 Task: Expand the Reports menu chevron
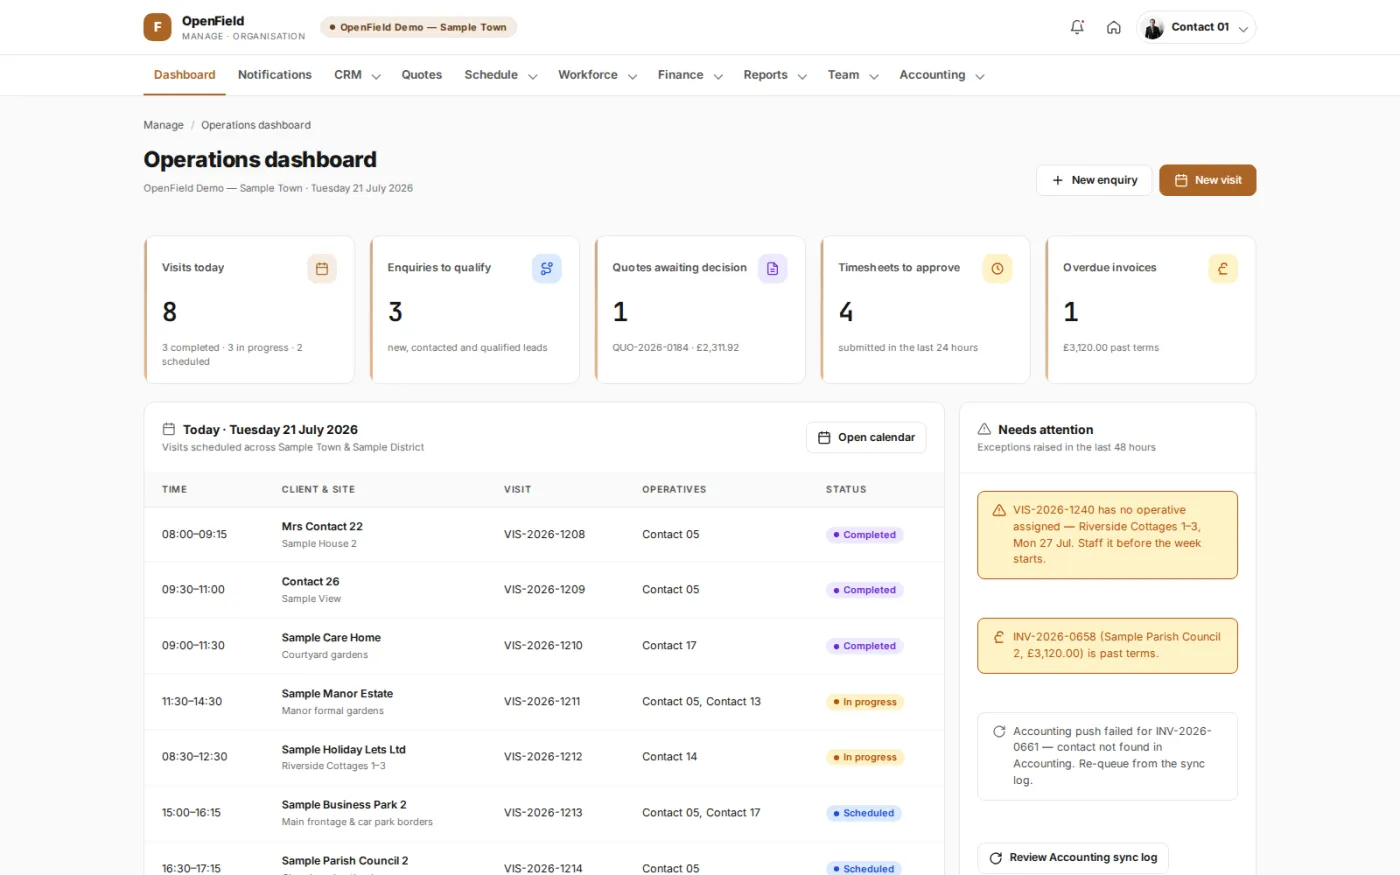801,76
